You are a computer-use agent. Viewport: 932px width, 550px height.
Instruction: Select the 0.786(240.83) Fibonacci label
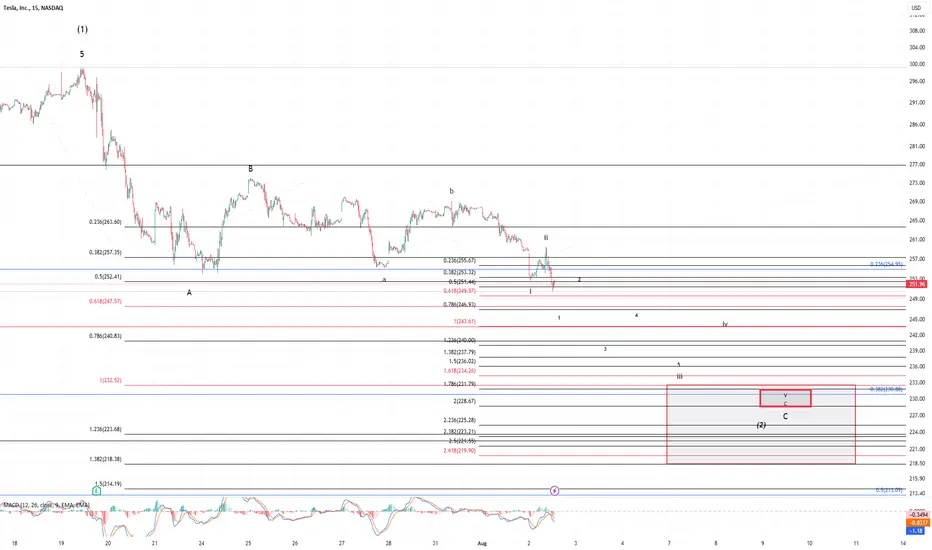[x=105, y=336]
